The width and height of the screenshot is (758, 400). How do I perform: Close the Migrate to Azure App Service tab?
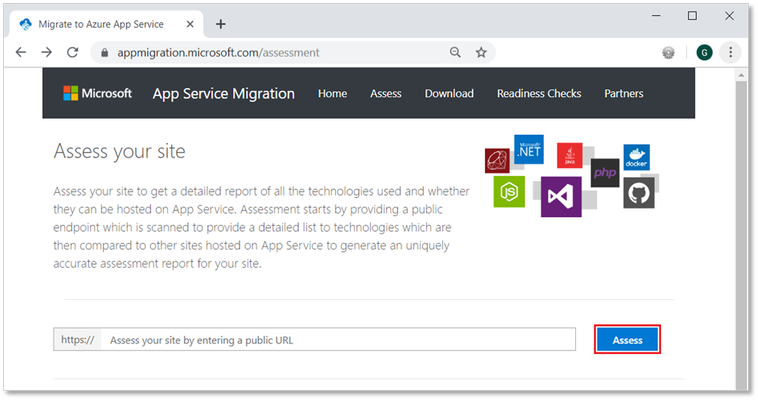(190, 24)
